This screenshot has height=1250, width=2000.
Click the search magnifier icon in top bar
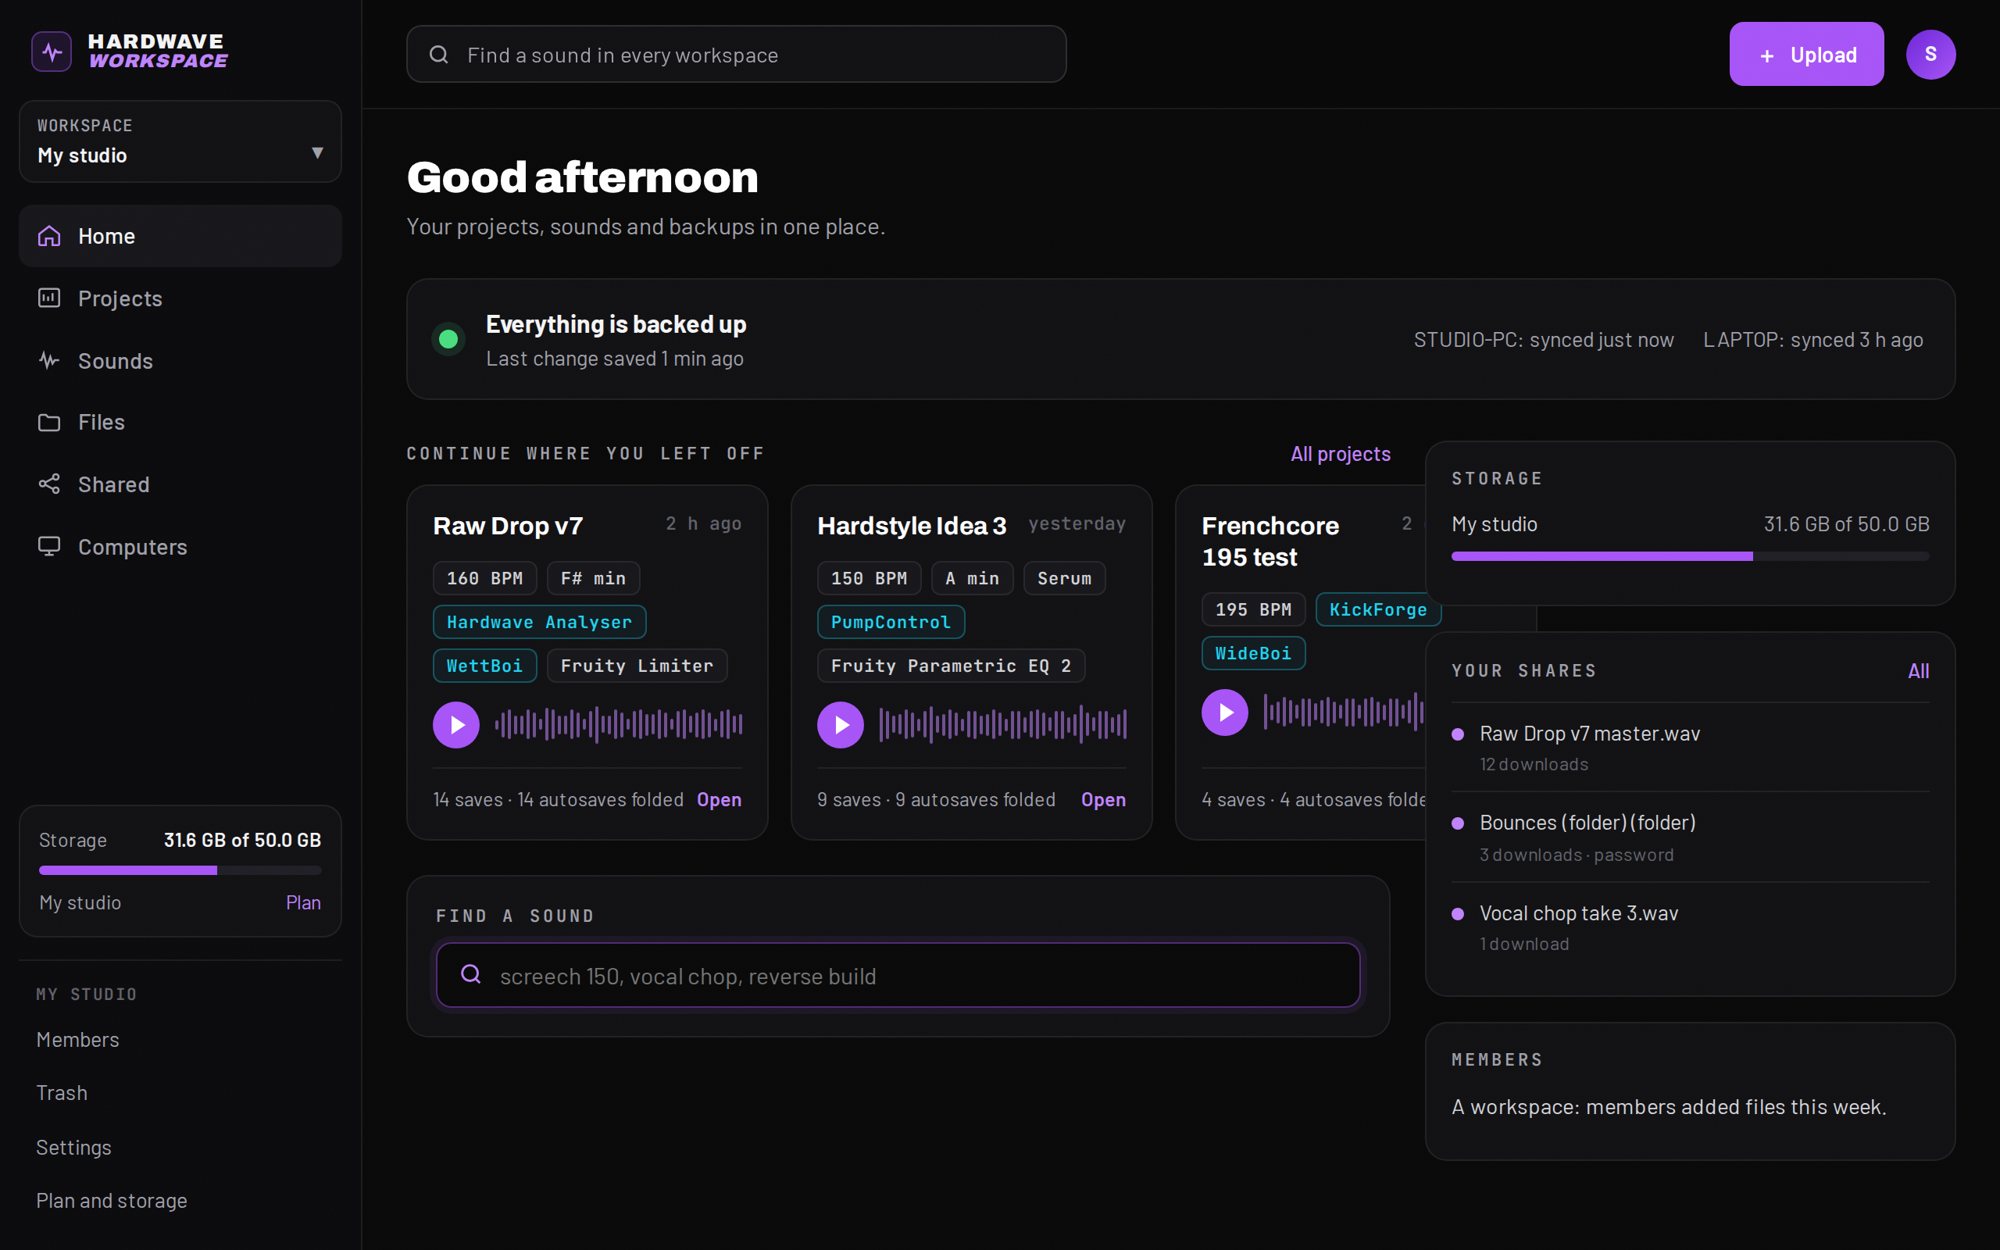click(x=438, y=54)
